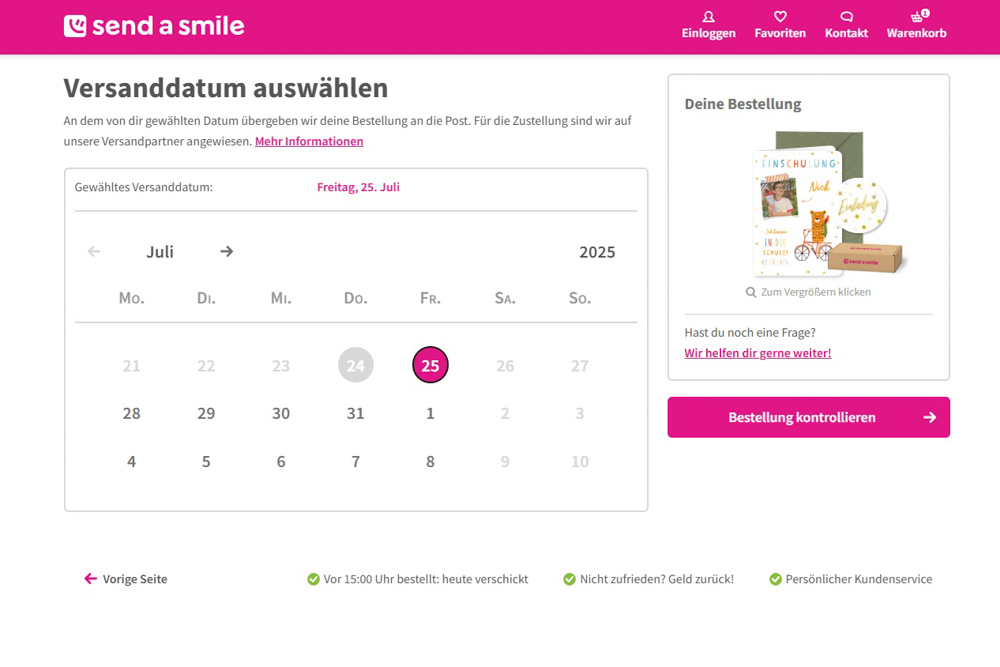Screen dimensions: 1000x667
Task: Open the Mehr Informationen link
Action: pyautogui.click(x=309, y=142)
